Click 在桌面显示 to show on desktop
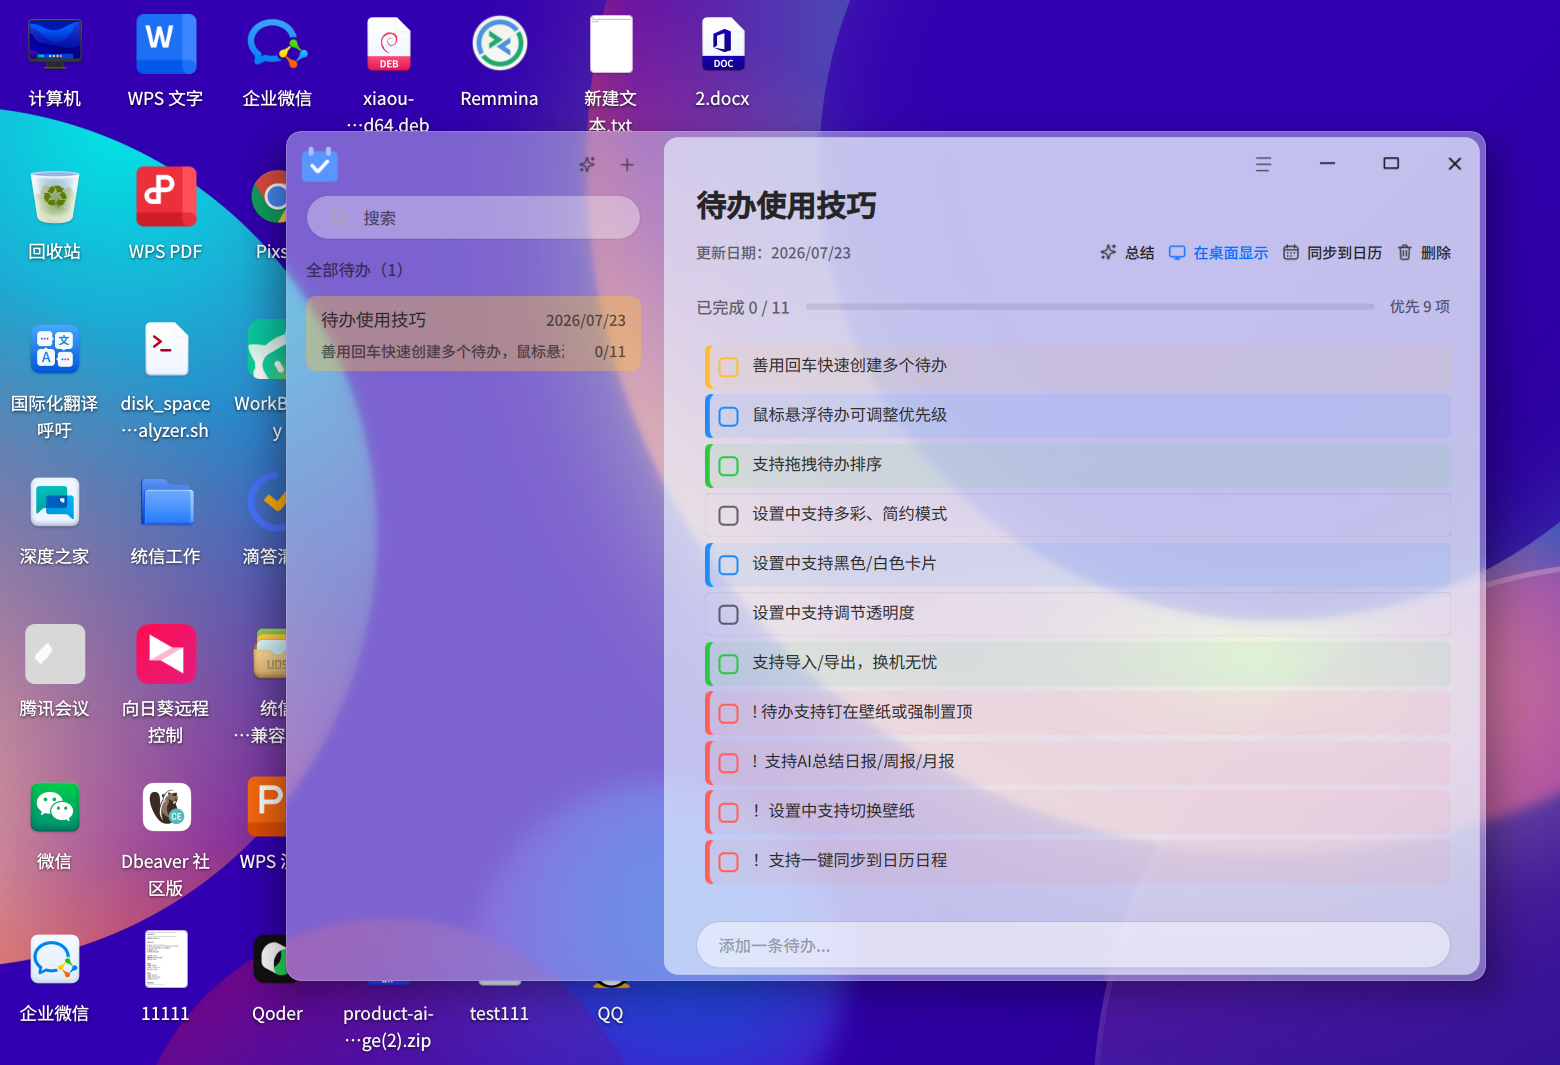This screenshot has width=1560, height=1065. click(1218, 253)
